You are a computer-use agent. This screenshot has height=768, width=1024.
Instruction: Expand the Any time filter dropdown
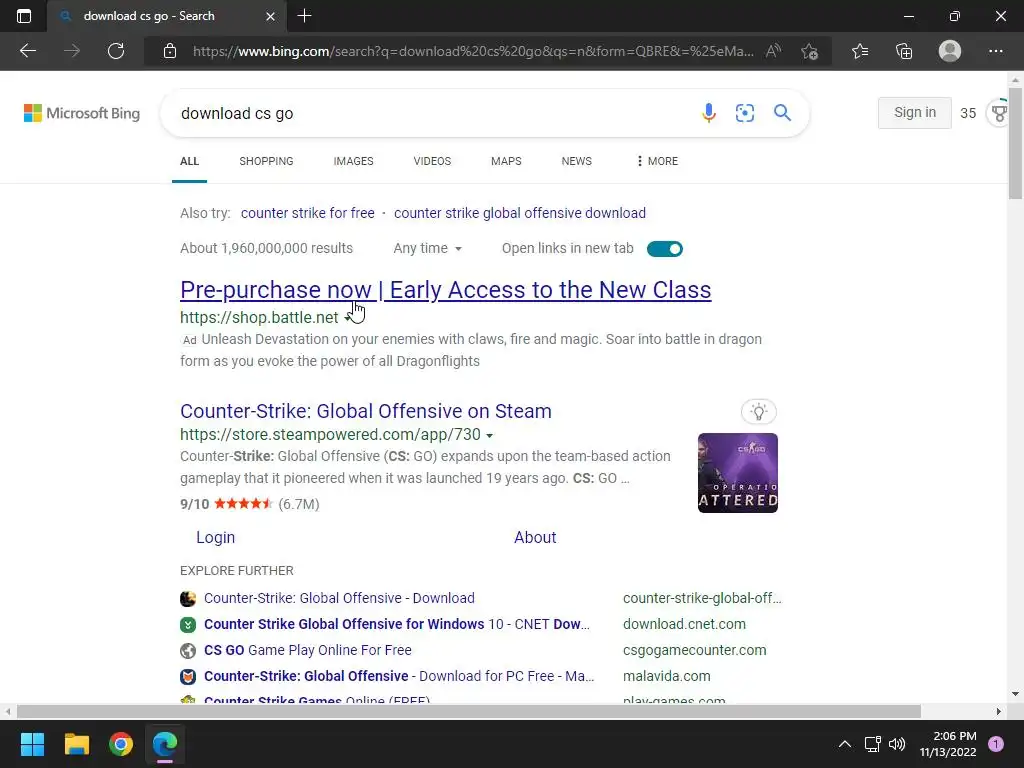(427, 248)
